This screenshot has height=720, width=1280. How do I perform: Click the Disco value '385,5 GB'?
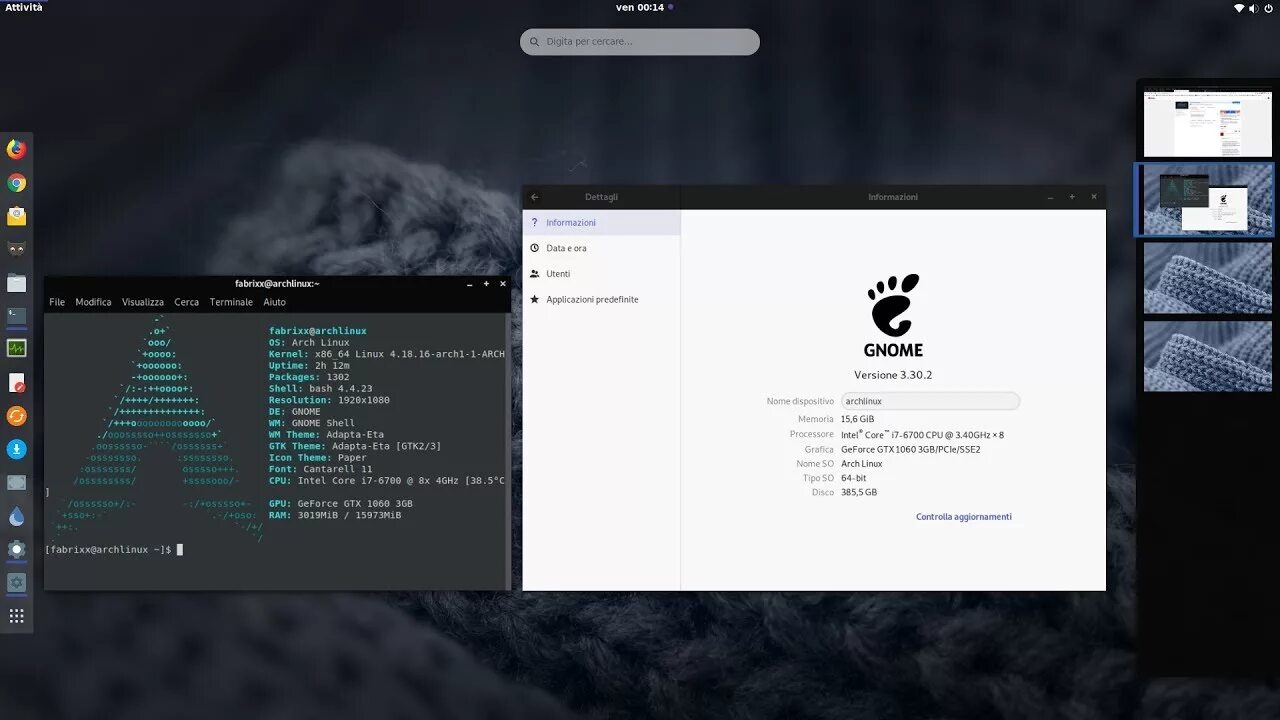coord(859,493)
